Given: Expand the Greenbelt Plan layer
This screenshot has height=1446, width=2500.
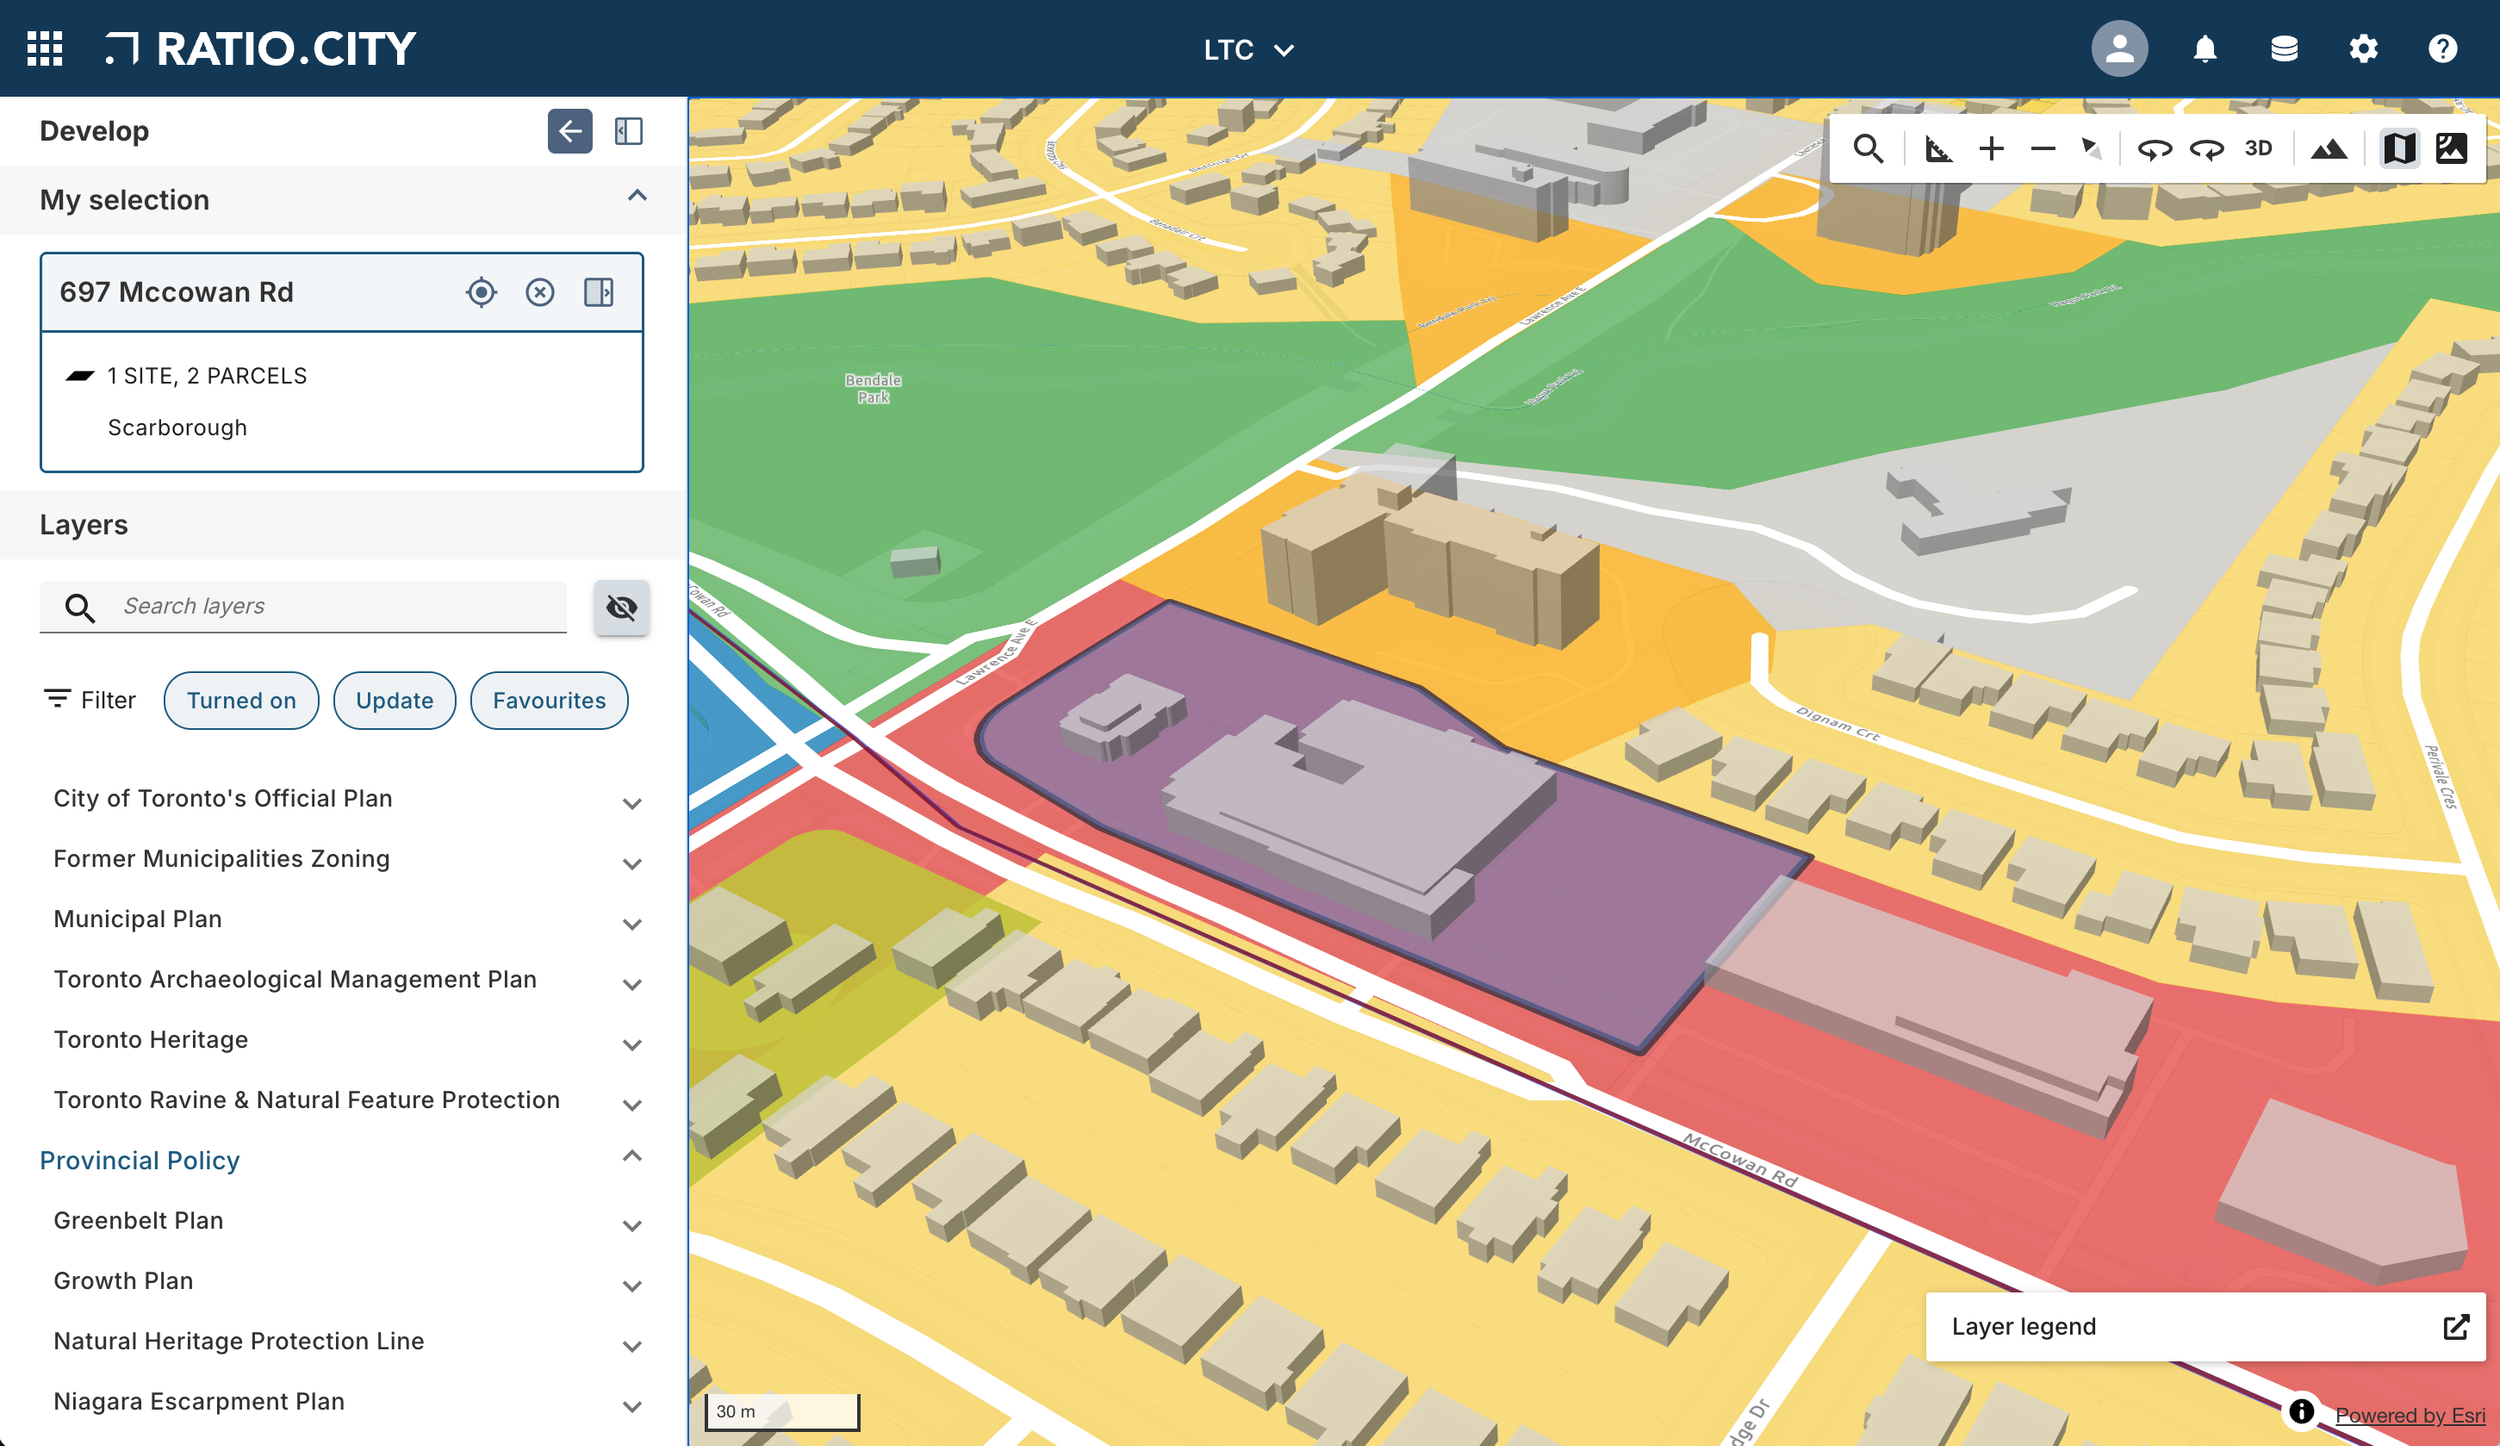Looking at the screenshot, I should pyautogui.click(x=631, y=1222).
